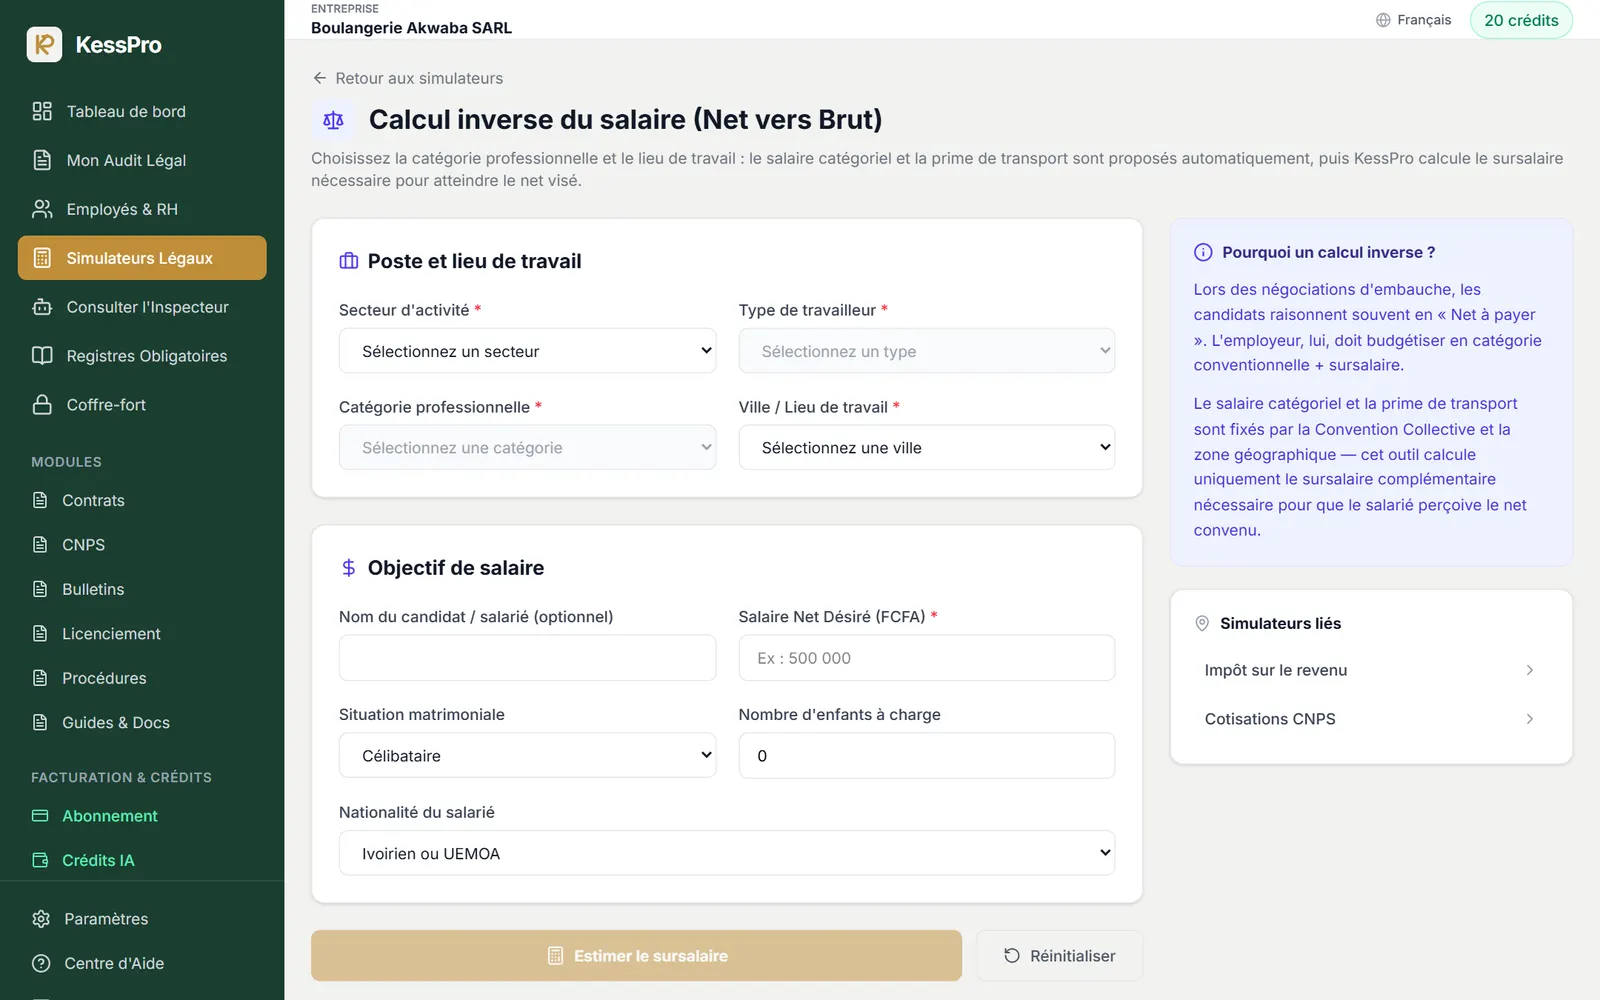Click the Consulter l'Inspecteur icon

point(42,307)
